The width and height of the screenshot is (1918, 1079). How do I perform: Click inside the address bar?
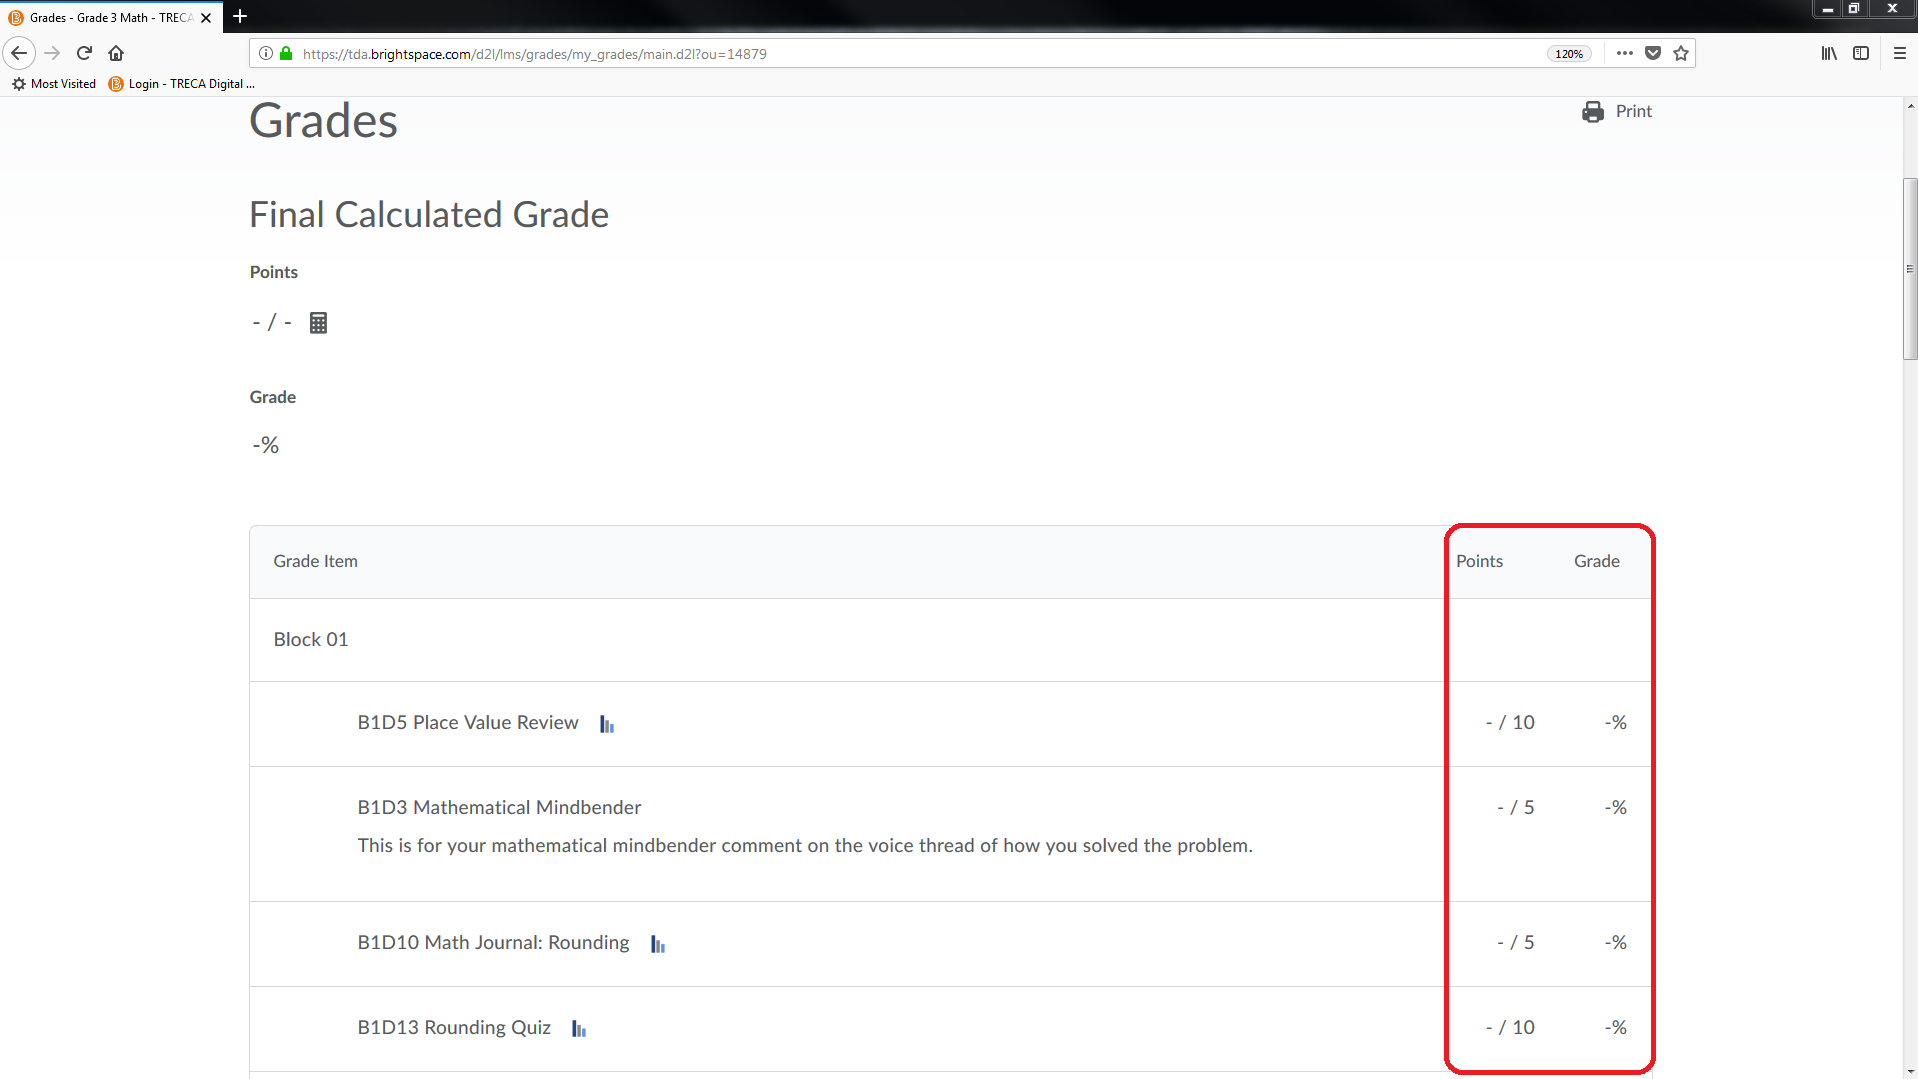pos(900,53)
